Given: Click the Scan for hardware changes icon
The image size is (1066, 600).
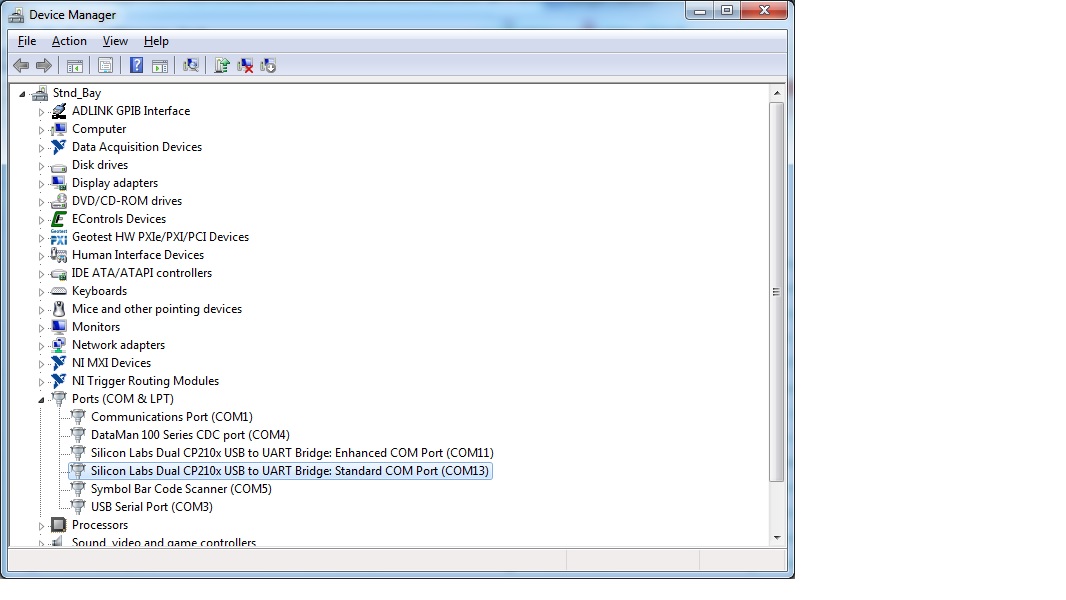Looking at the screenshot, I should 191,65.
